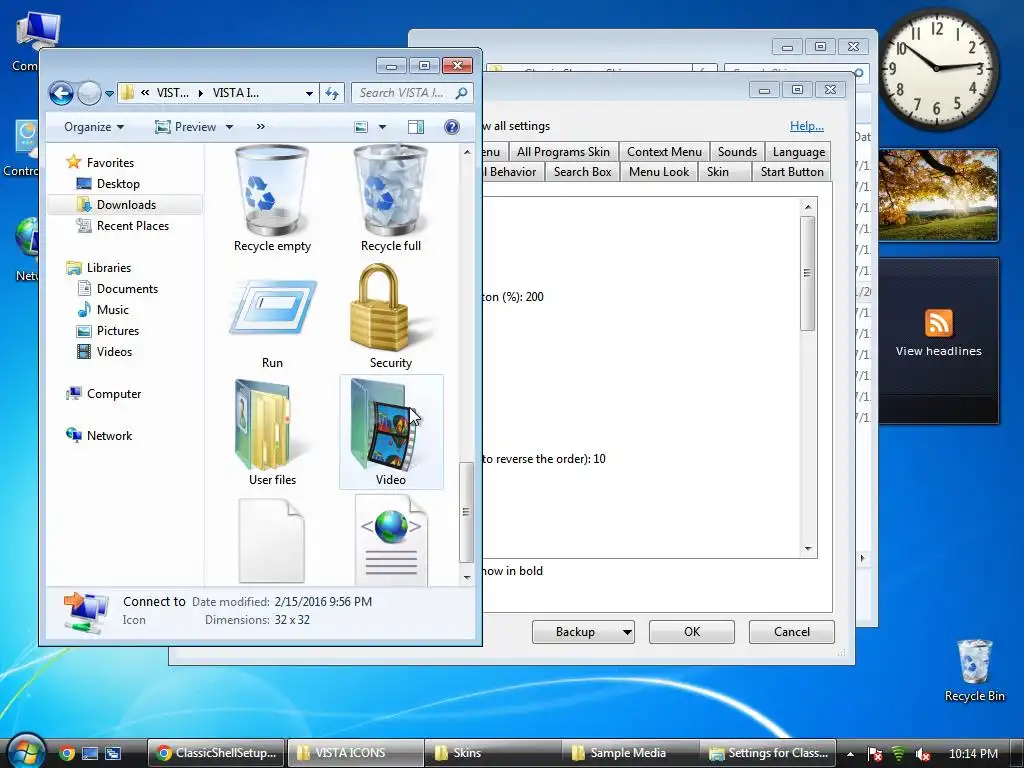
Task: Click the muted volume tray icon
Action: pos(923,754)
